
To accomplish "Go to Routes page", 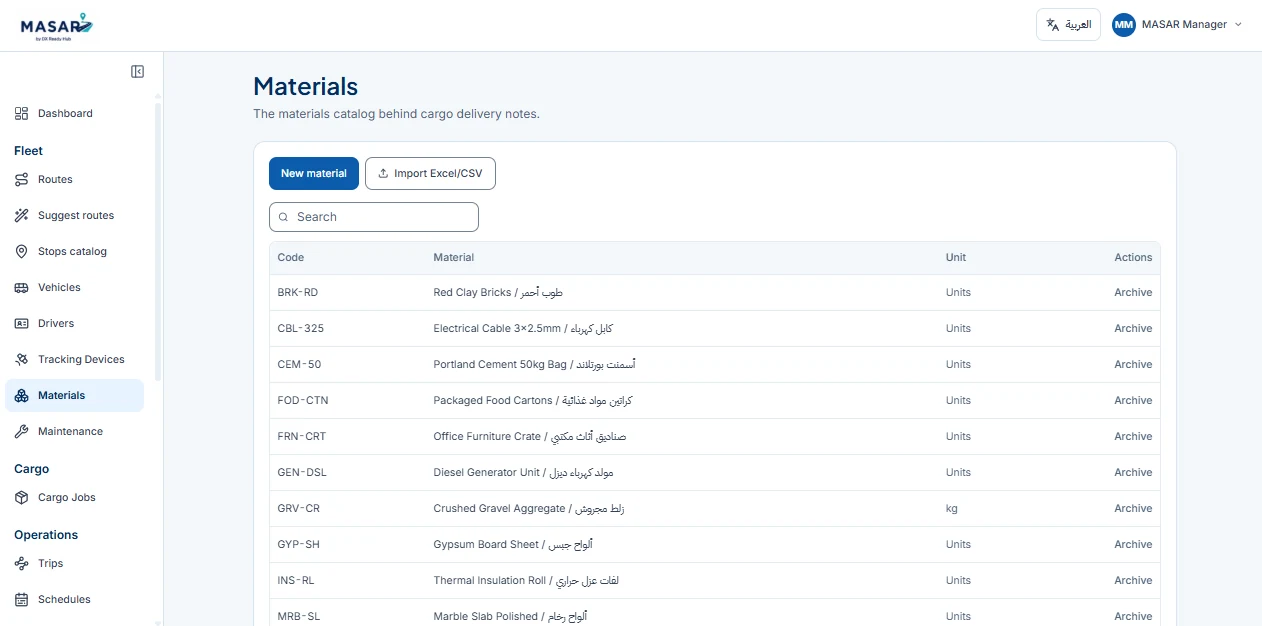I will coord(74,180).
